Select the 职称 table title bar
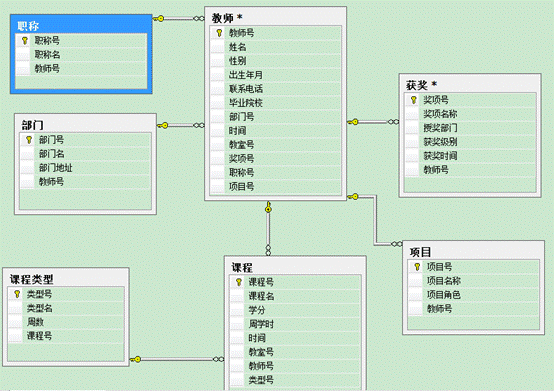554x391 pixels. click(x=81, y=25)
